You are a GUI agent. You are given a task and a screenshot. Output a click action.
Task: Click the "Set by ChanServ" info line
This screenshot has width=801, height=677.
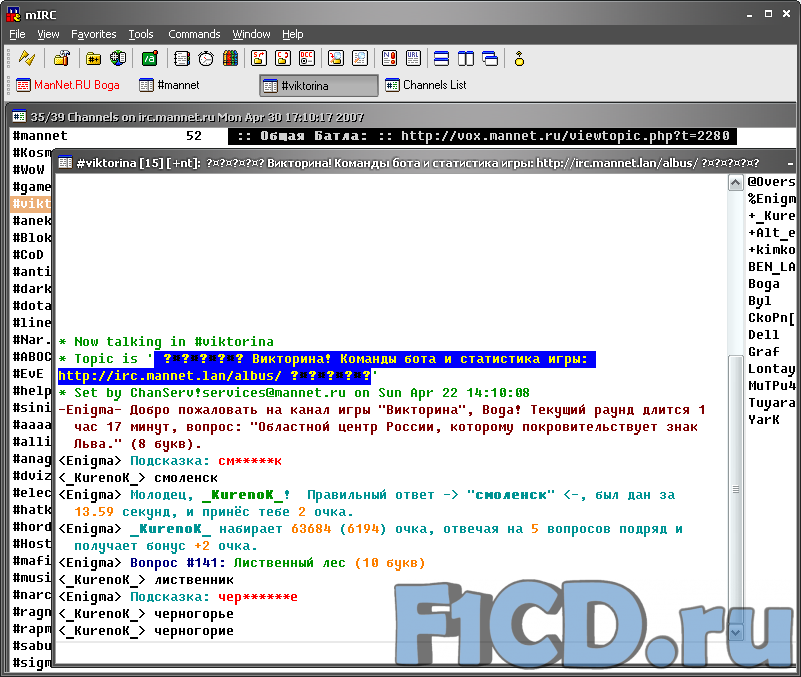(x=294, y=392)
